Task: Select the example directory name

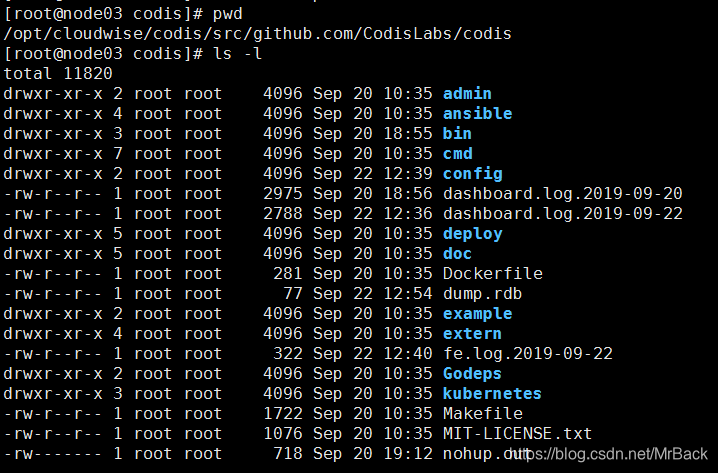Action: [477, 314]
